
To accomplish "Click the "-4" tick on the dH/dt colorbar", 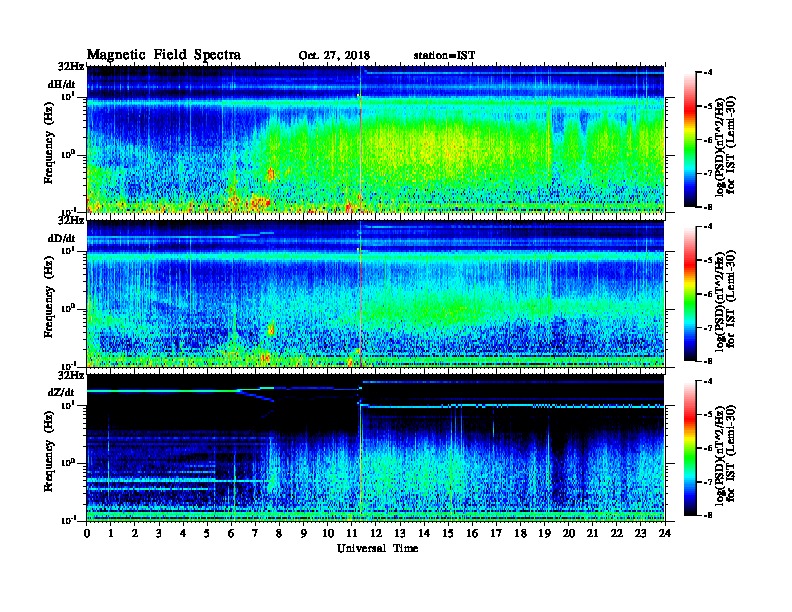I will click(709, 73).
